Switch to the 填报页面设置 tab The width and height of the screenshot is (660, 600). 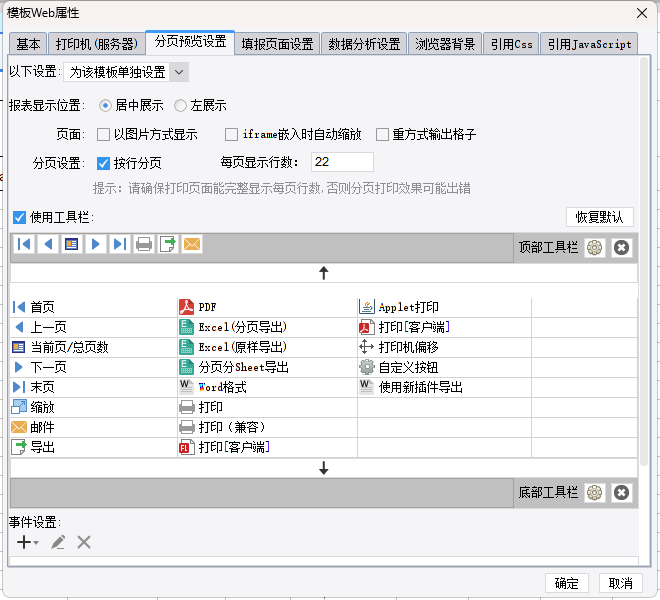click(277, 44)
